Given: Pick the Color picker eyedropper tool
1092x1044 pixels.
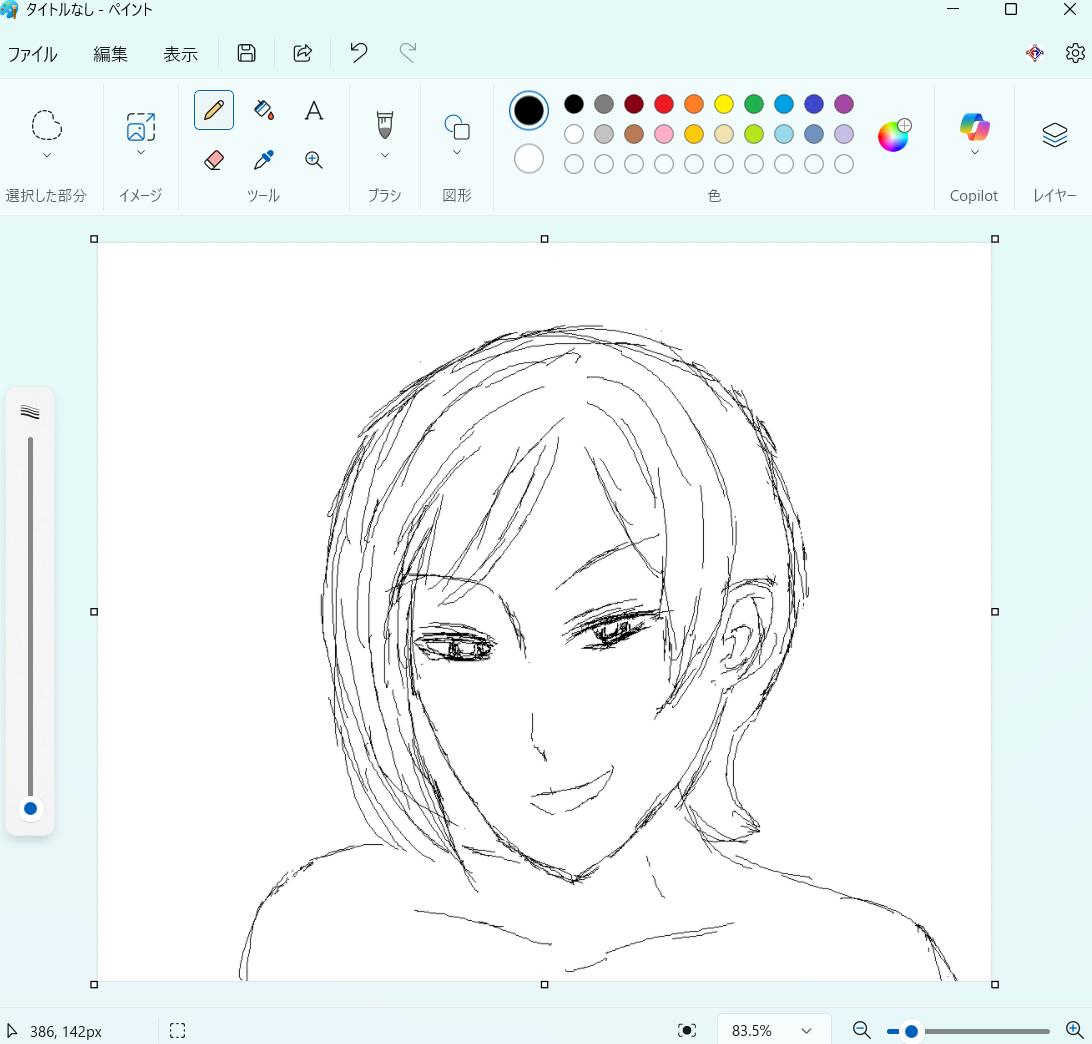Looking at the screenshot, I should pos(264,160).
